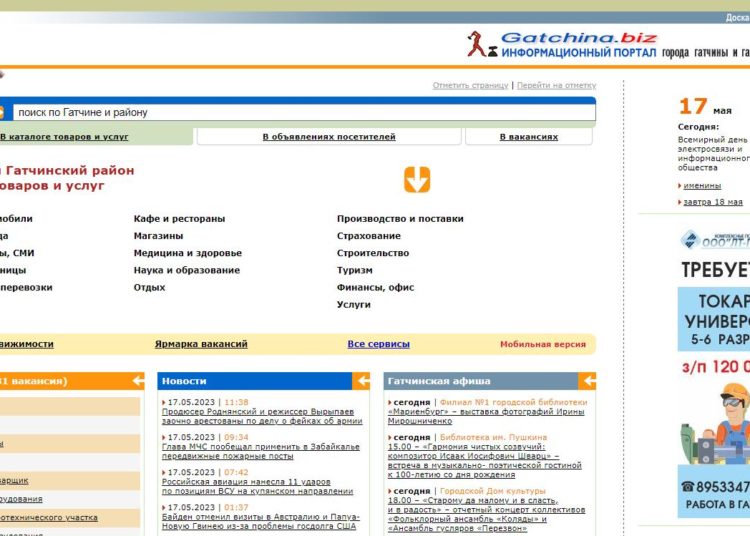The image size is (750, 536).
Task: Click news timestamp '11:38'
Action: 236,402
